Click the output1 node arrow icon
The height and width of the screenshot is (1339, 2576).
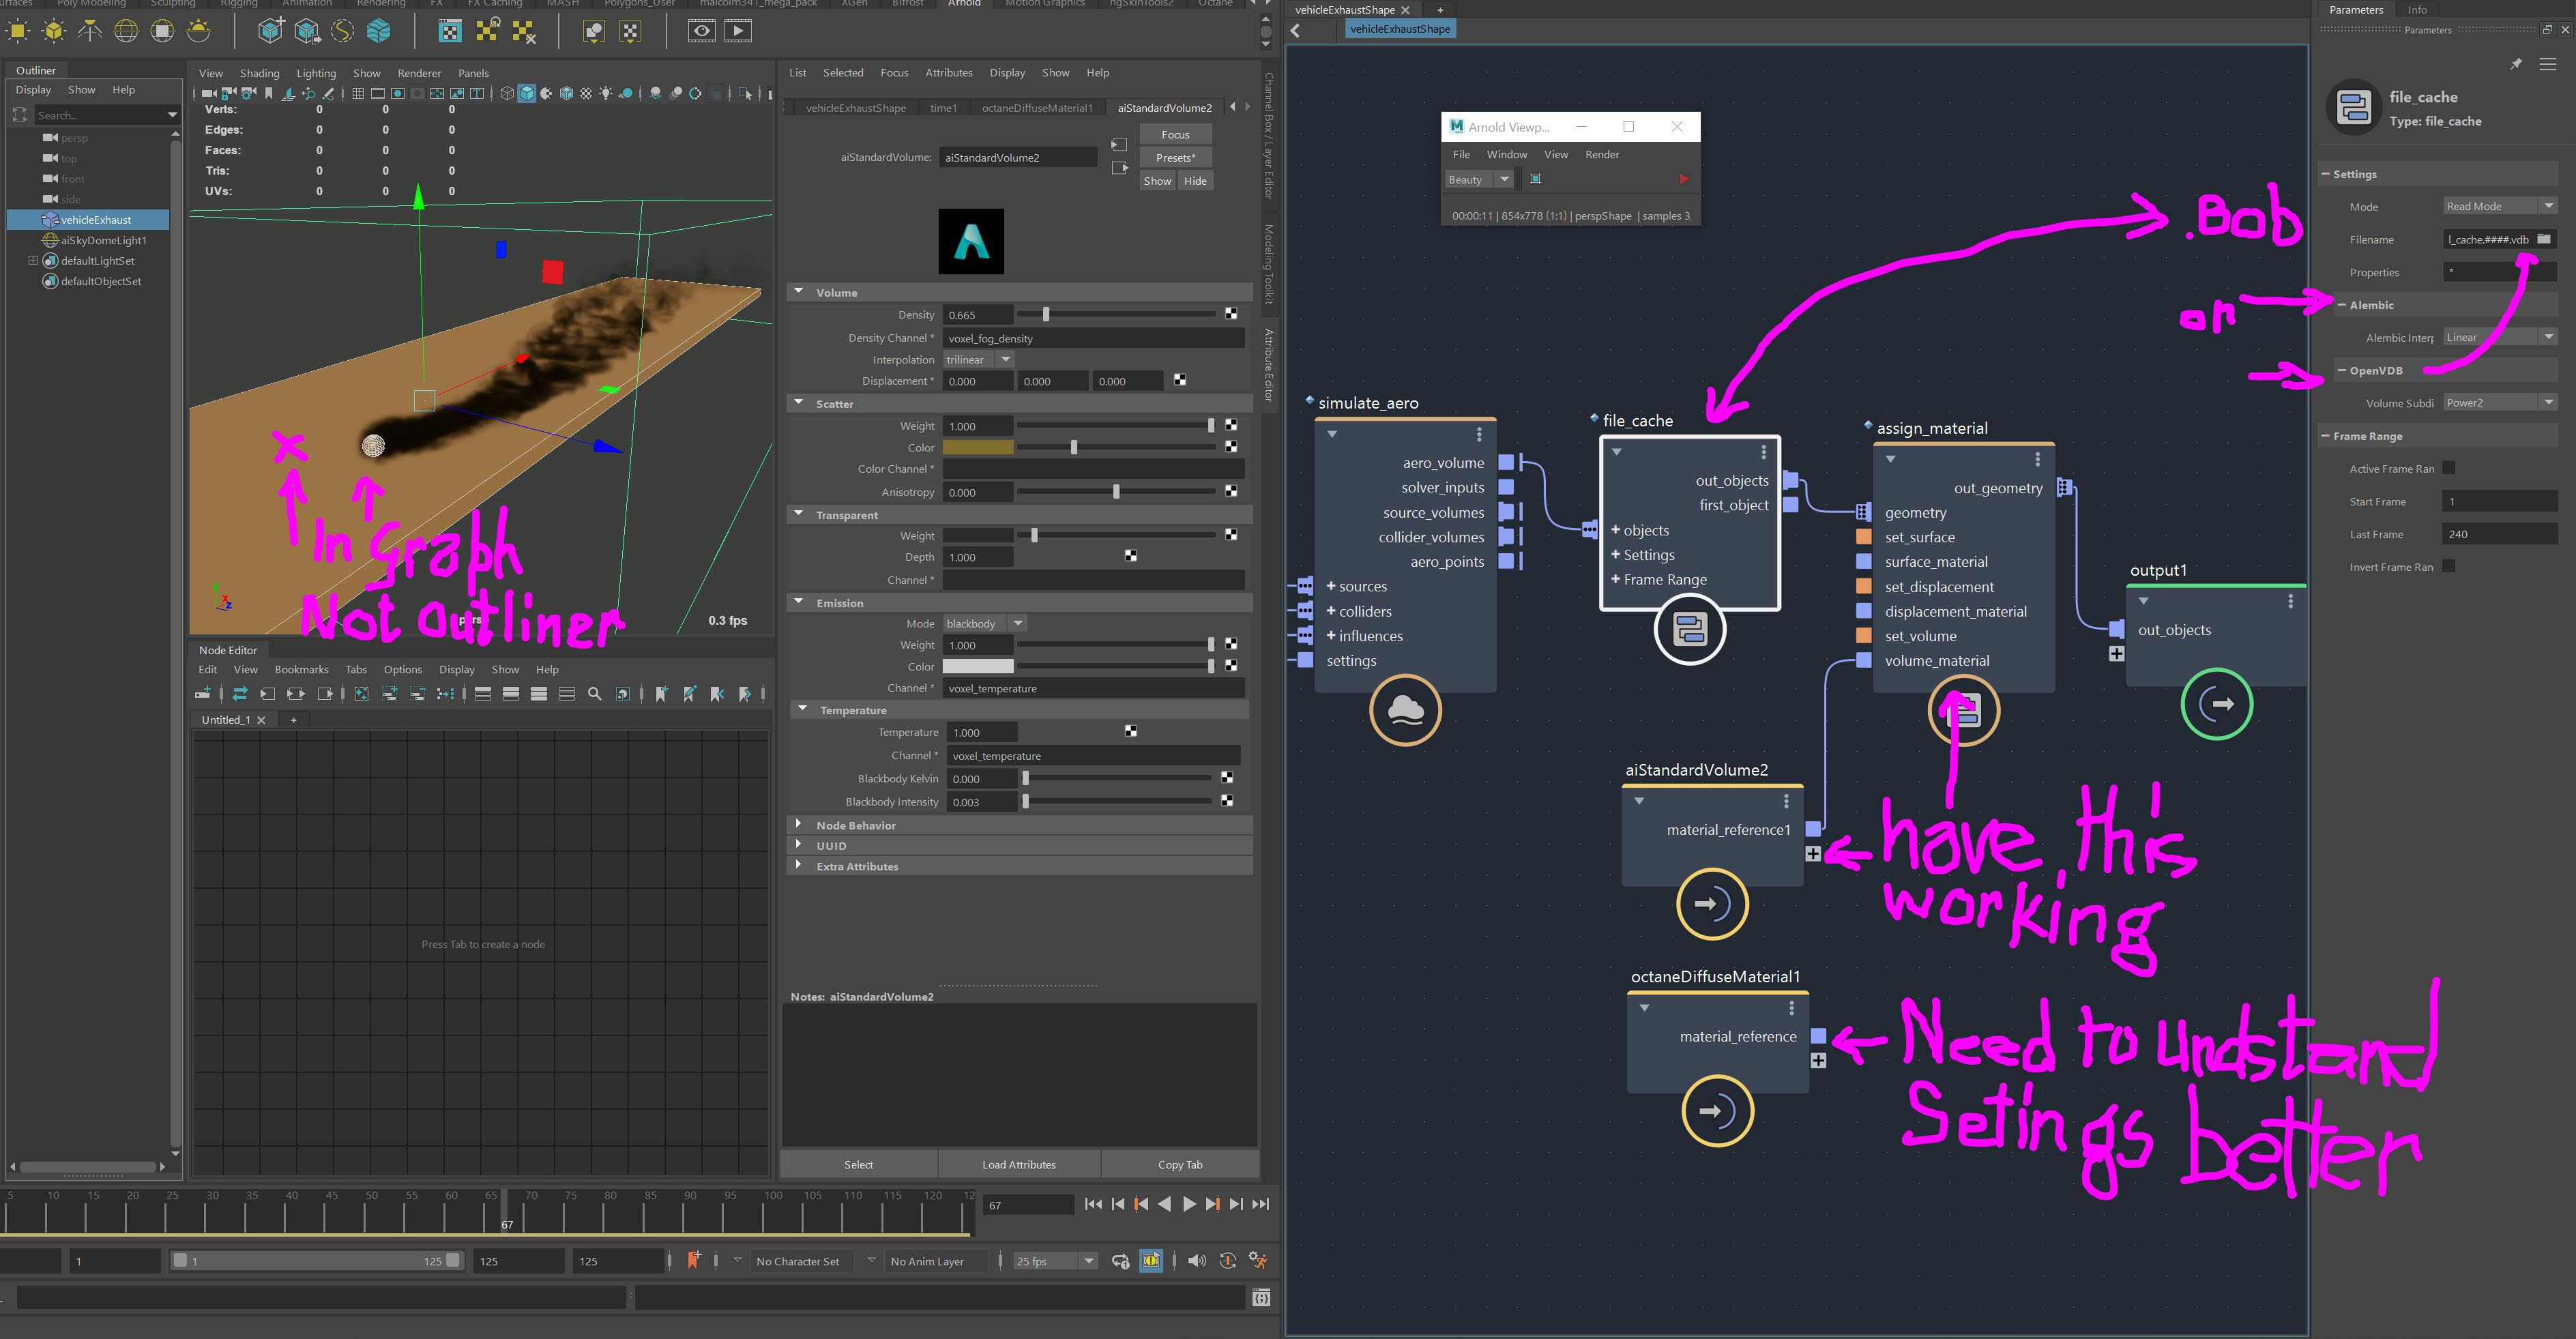(2216, 703)
